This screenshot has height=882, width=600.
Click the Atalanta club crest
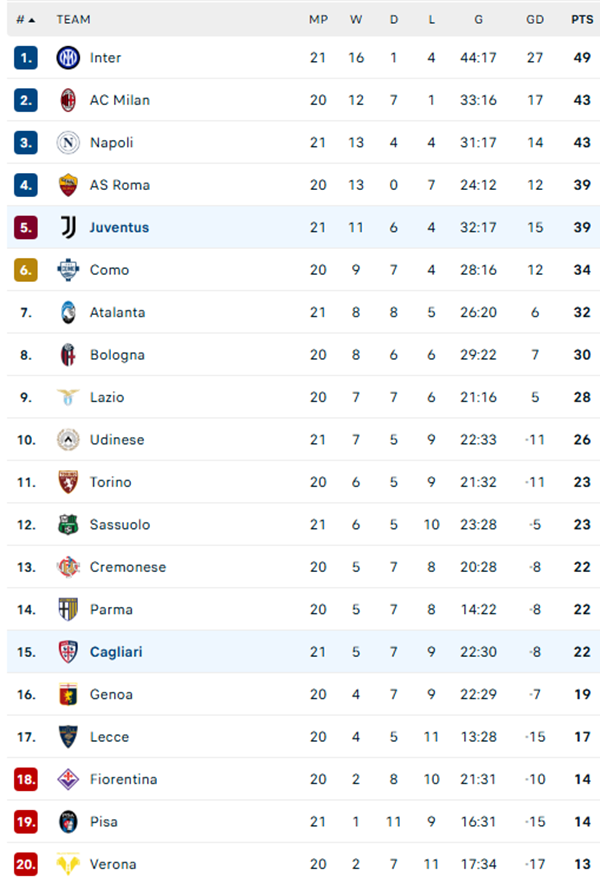pyautogui.click(x=66, y=312)
